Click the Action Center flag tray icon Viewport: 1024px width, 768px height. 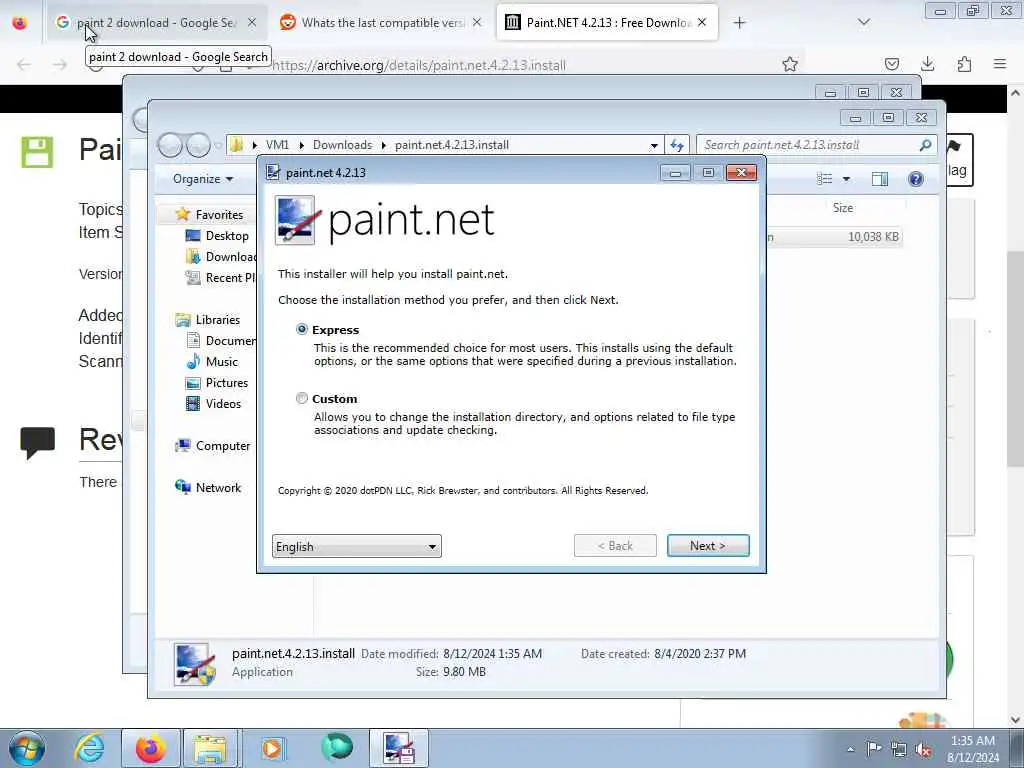click(874, 749)
